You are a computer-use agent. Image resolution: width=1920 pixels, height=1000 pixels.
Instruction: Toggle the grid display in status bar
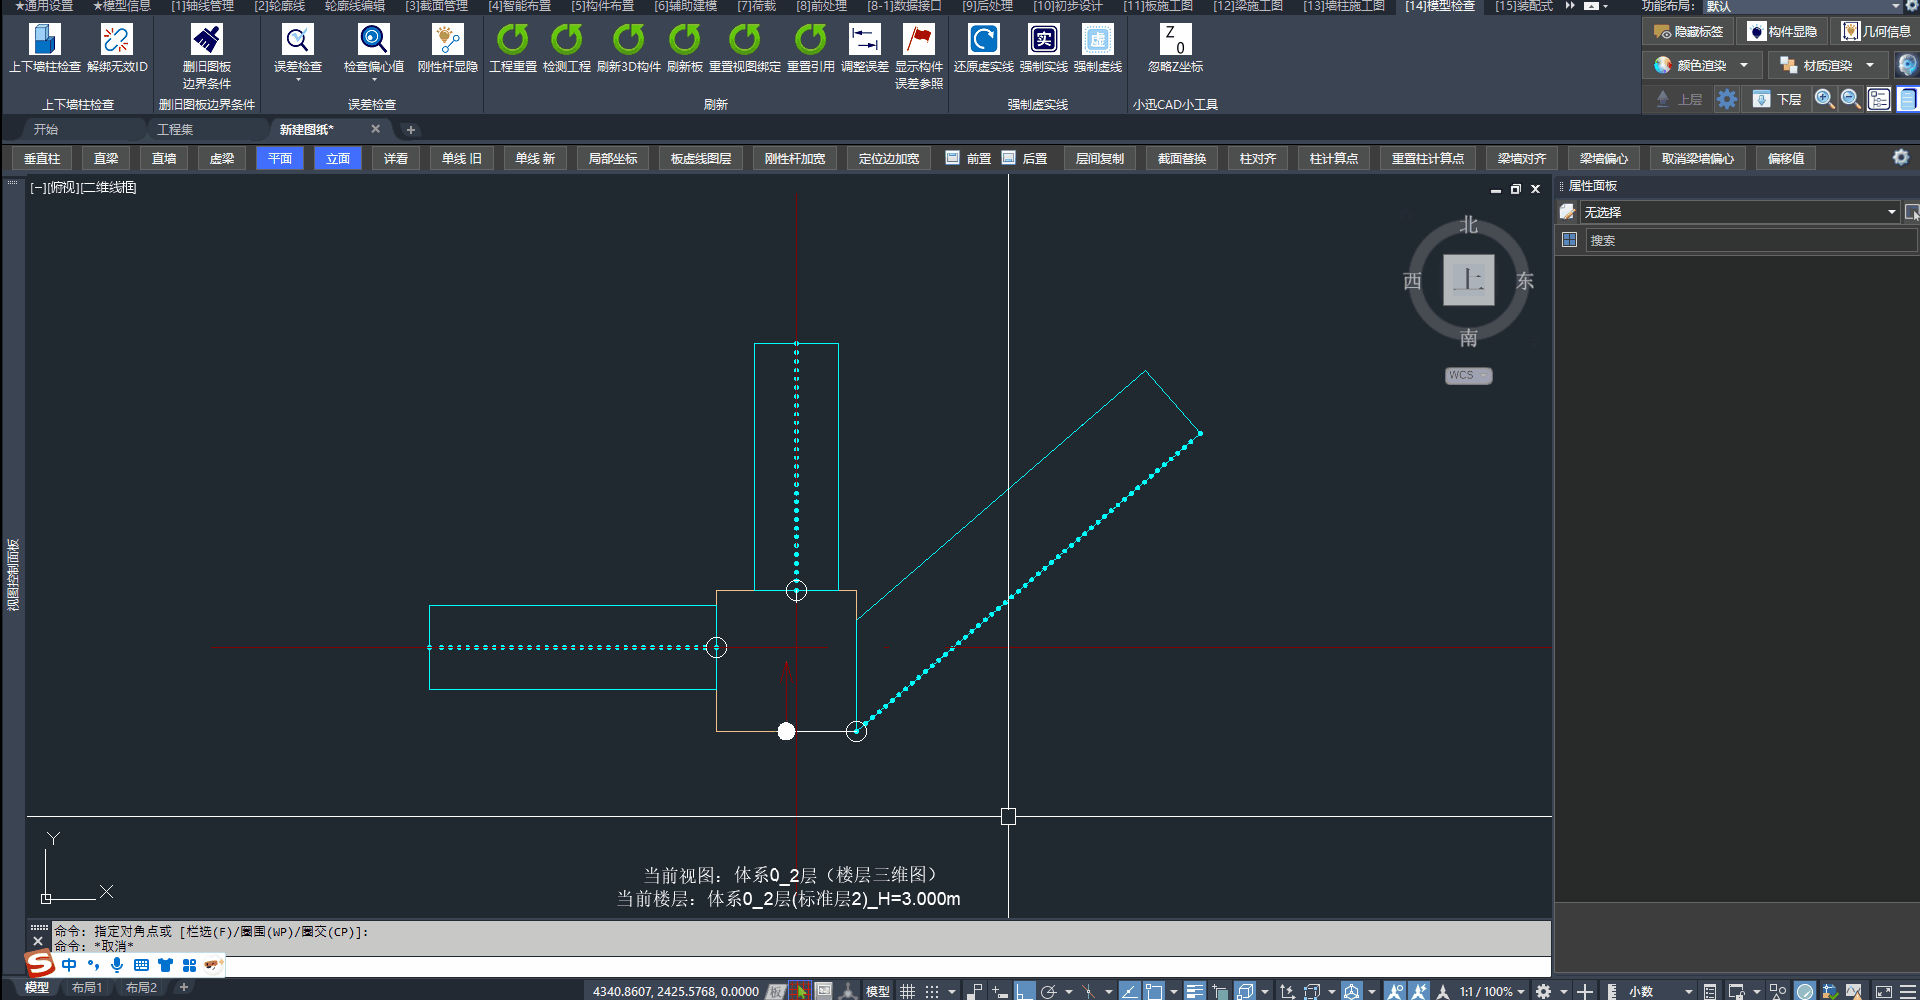tap(907, 991)
